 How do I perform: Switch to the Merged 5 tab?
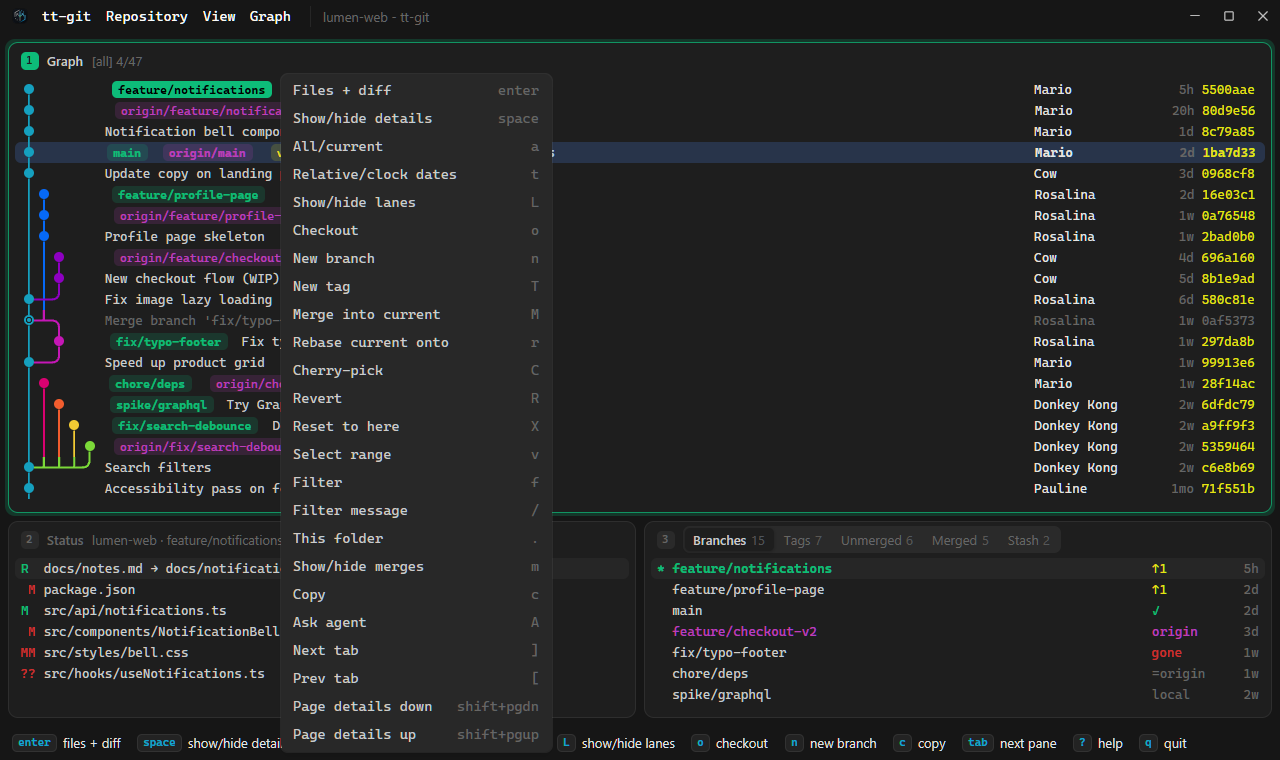pos(960,540)
